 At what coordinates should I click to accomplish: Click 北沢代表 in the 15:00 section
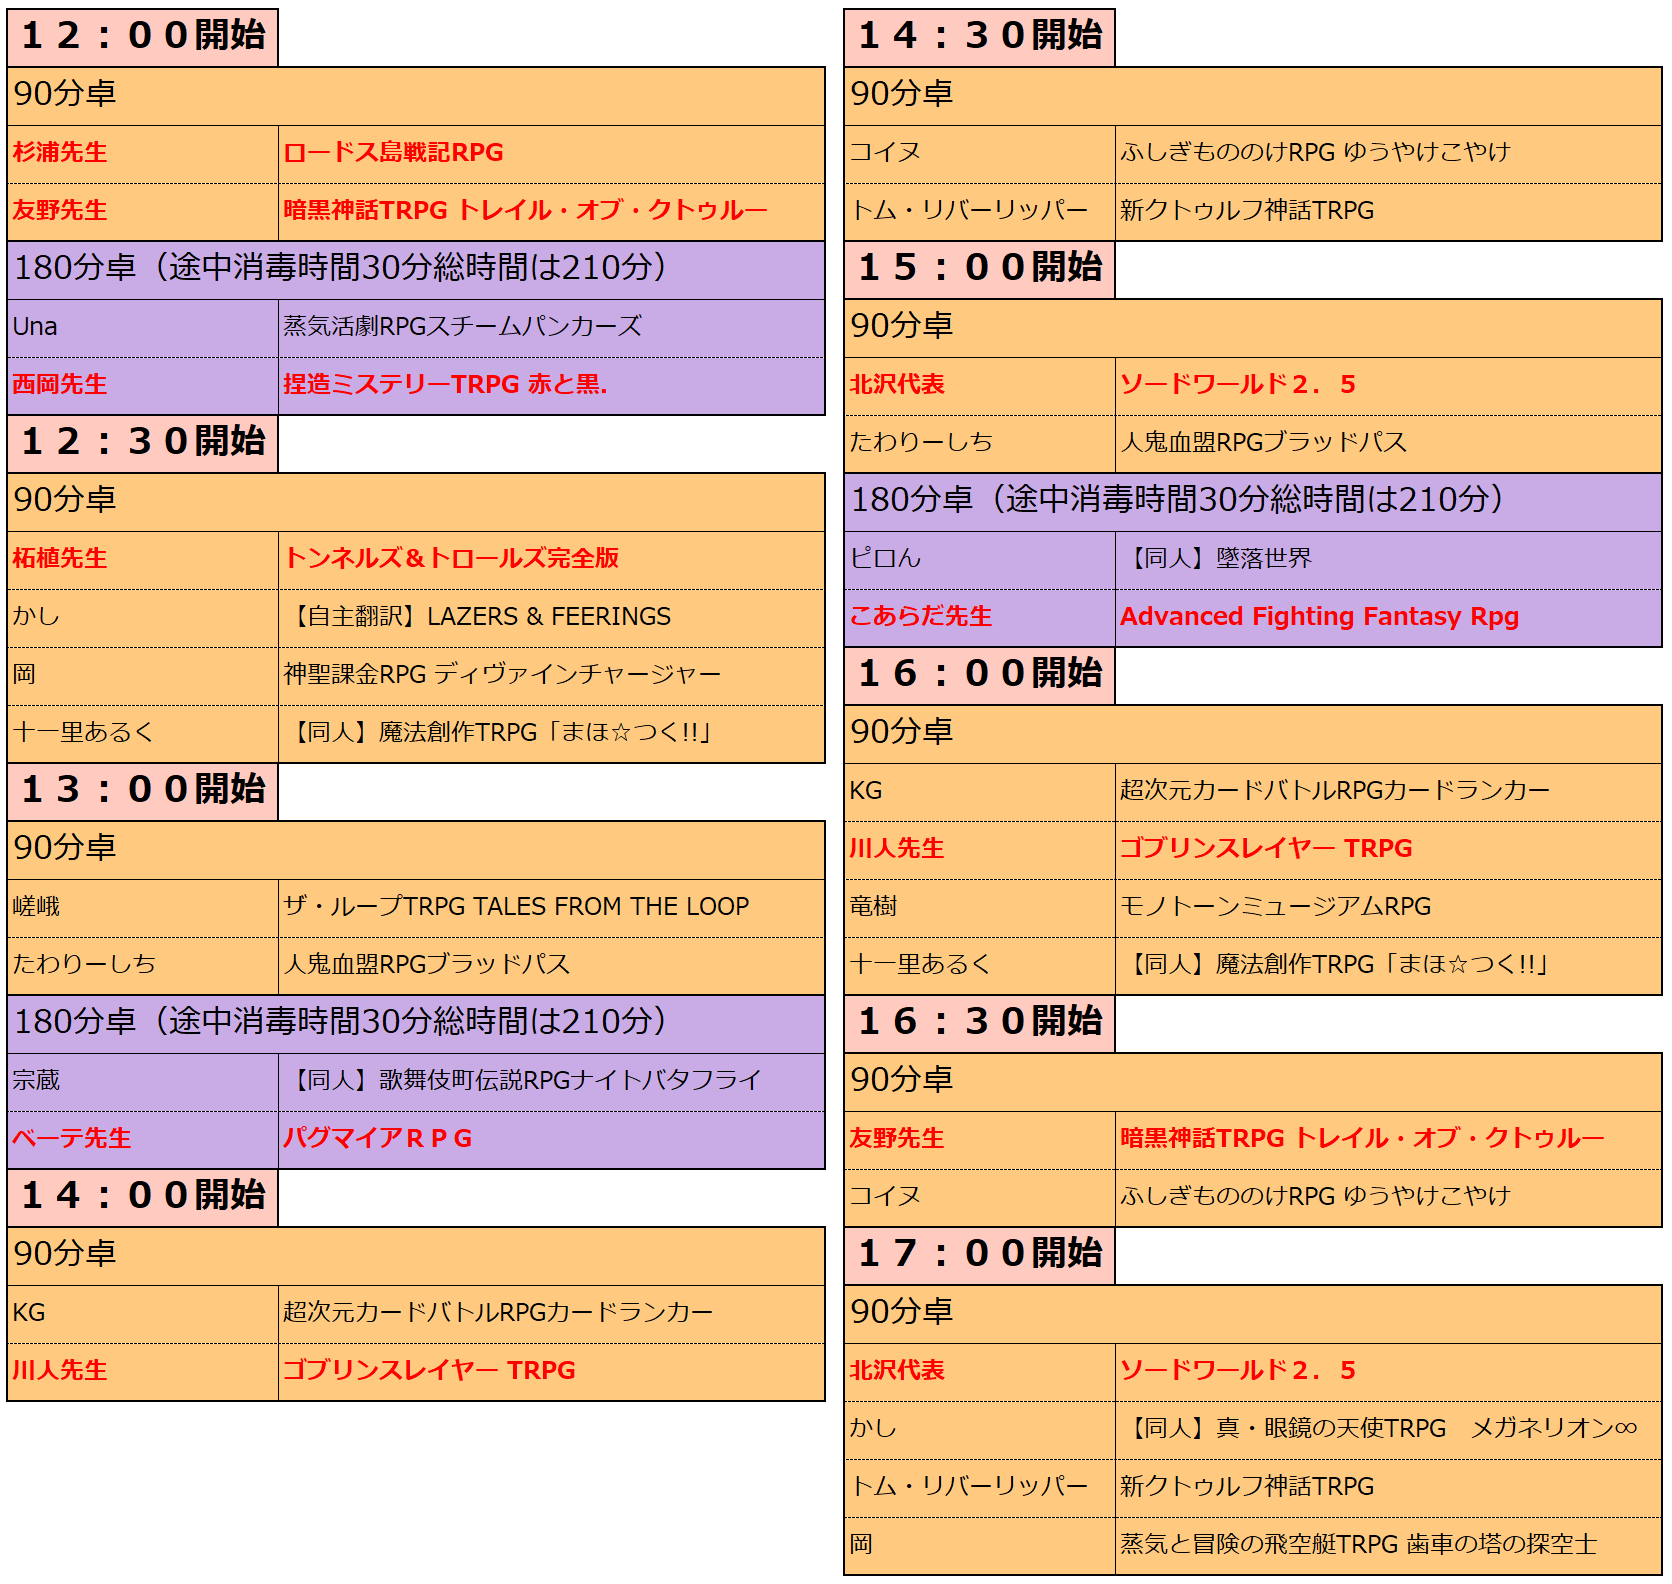(x=897, y=384)
